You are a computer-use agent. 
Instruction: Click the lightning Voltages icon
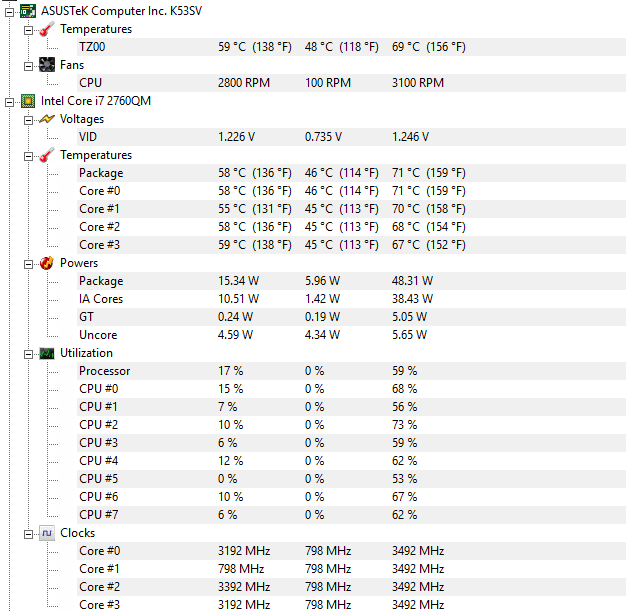point(47,119)
